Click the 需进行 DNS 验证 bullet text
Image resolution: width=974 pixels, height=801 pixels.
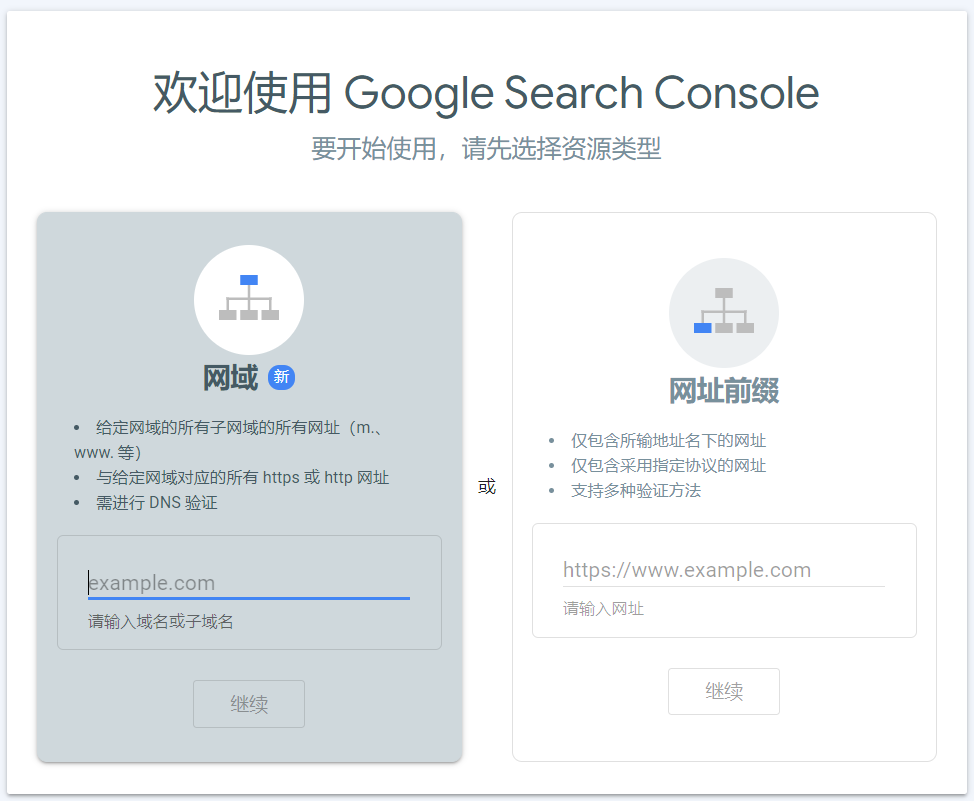tap(157, 503)
